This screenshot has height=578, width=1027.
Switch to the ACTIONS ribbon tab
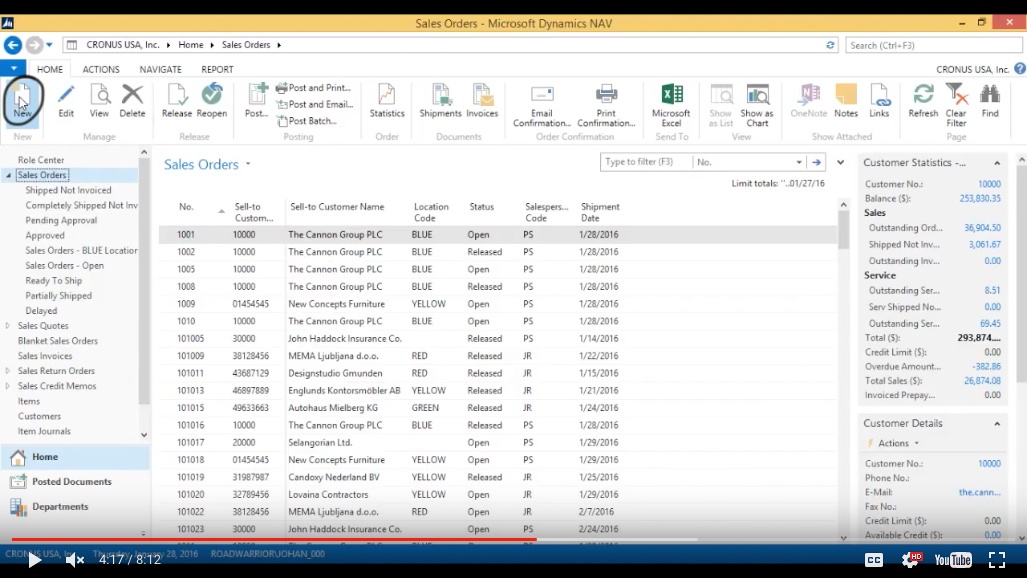[x=101, y=69]
